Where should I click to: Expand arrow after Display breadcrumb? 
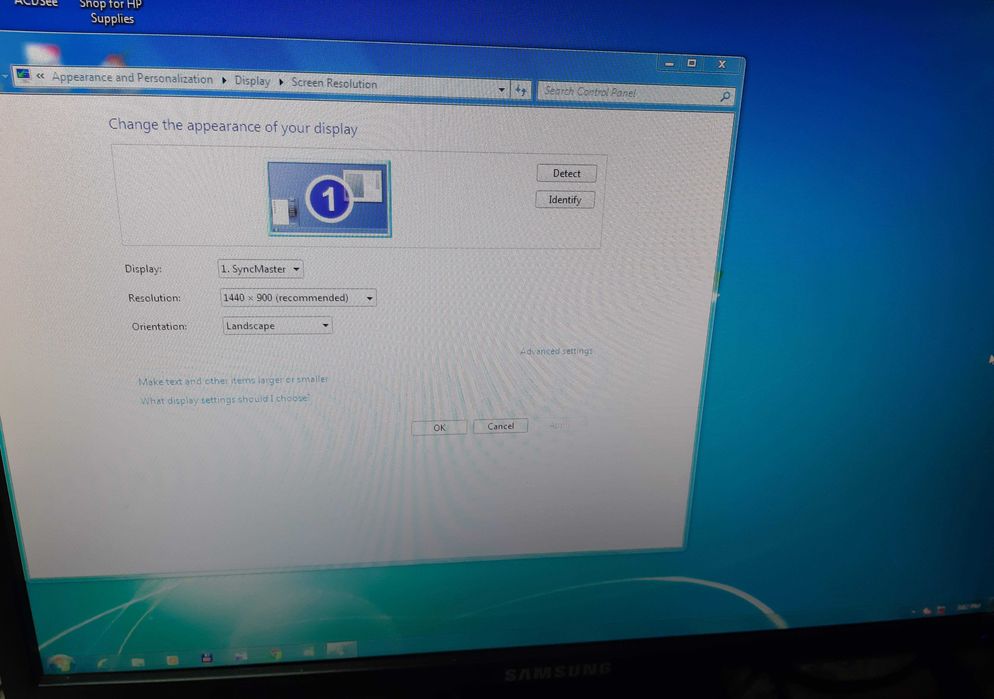click(x=281, y=82)
